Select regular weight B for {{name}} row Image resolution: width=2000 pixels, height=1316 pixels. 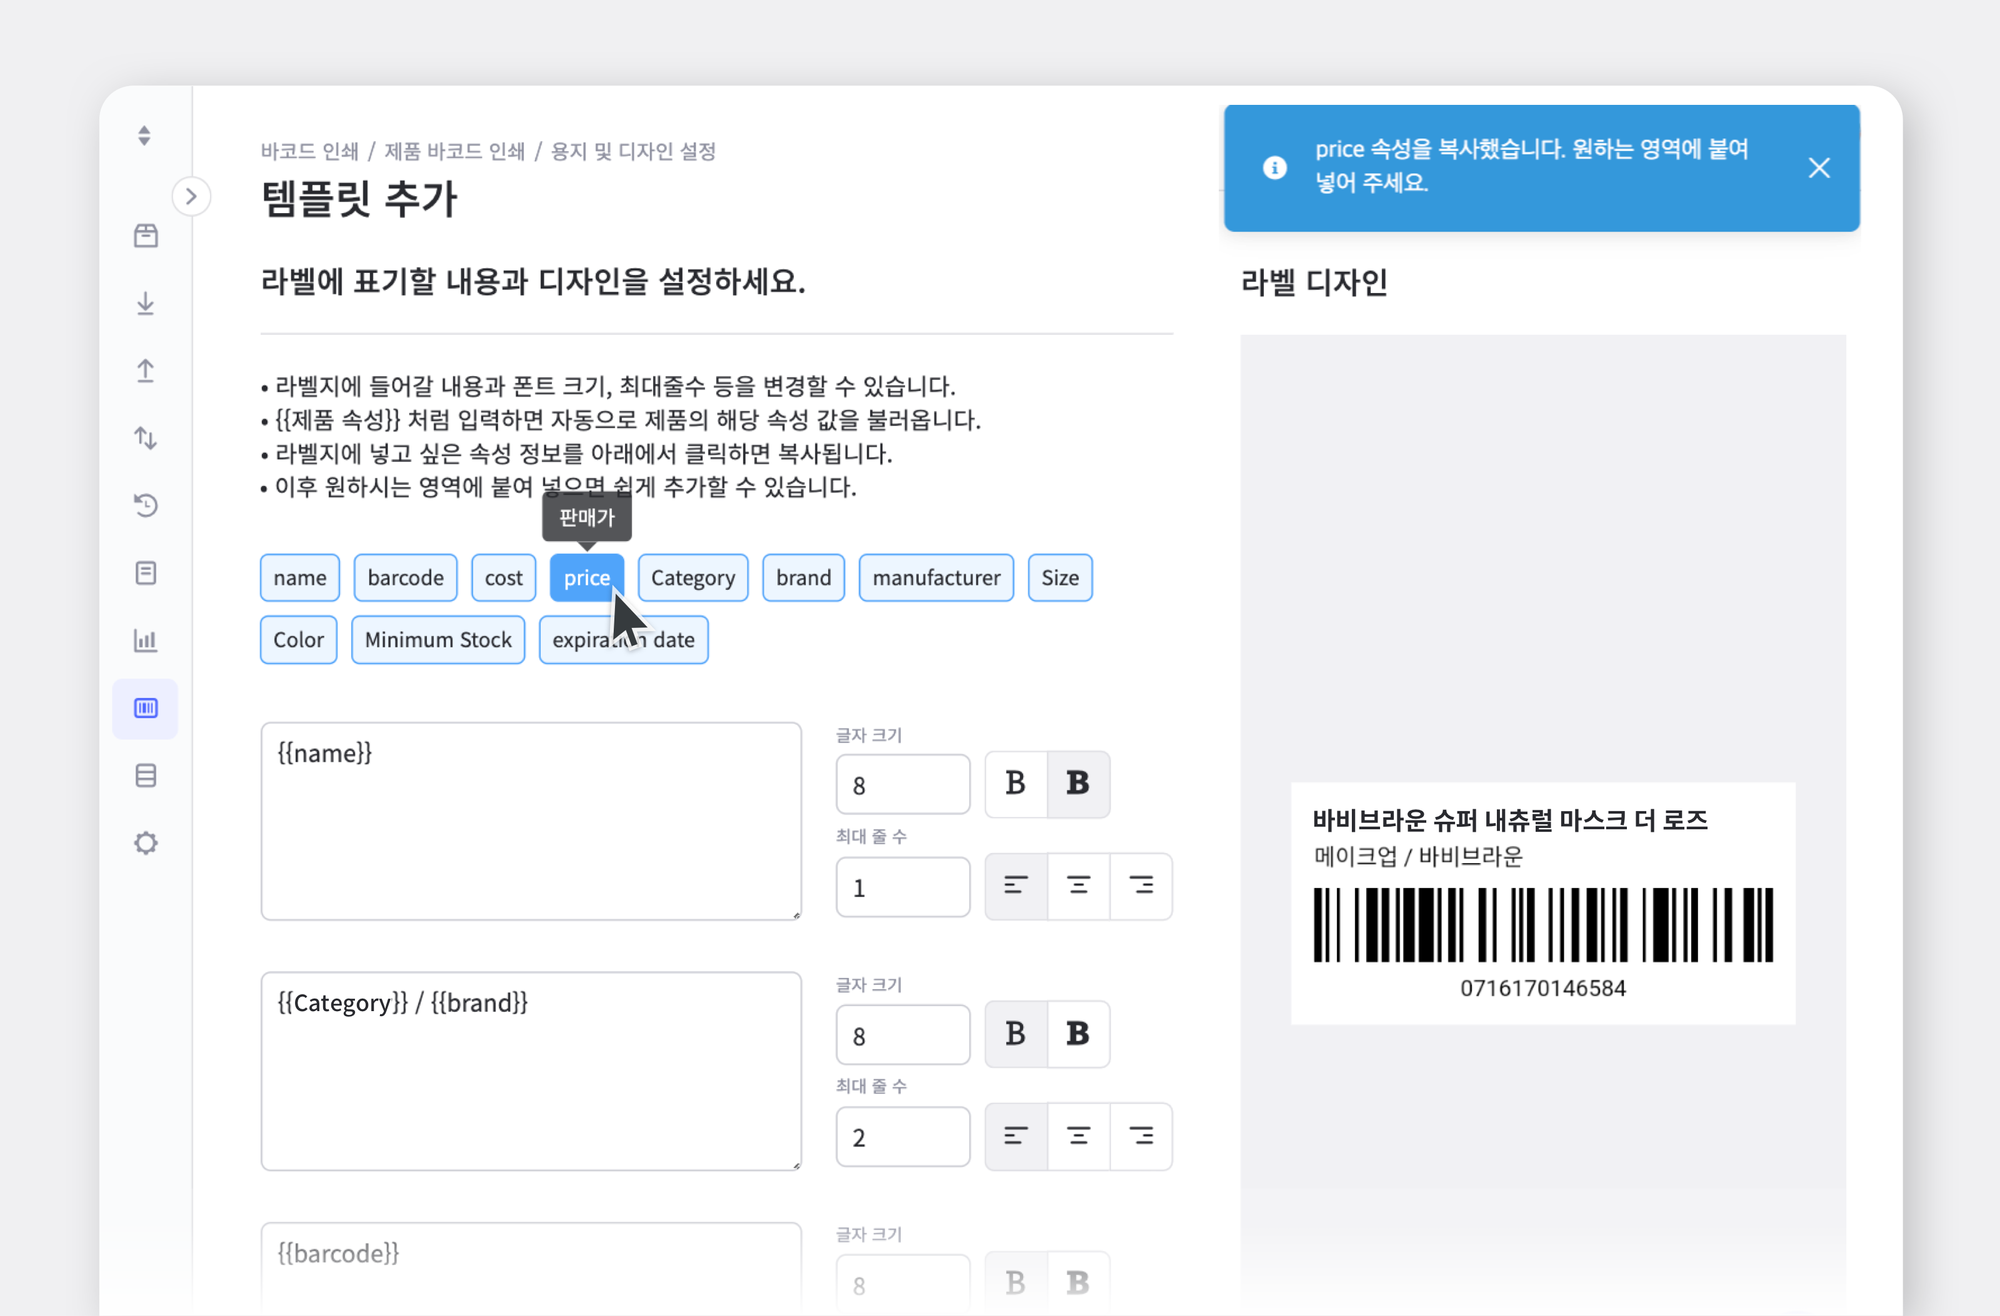(x=1015, y=783)
